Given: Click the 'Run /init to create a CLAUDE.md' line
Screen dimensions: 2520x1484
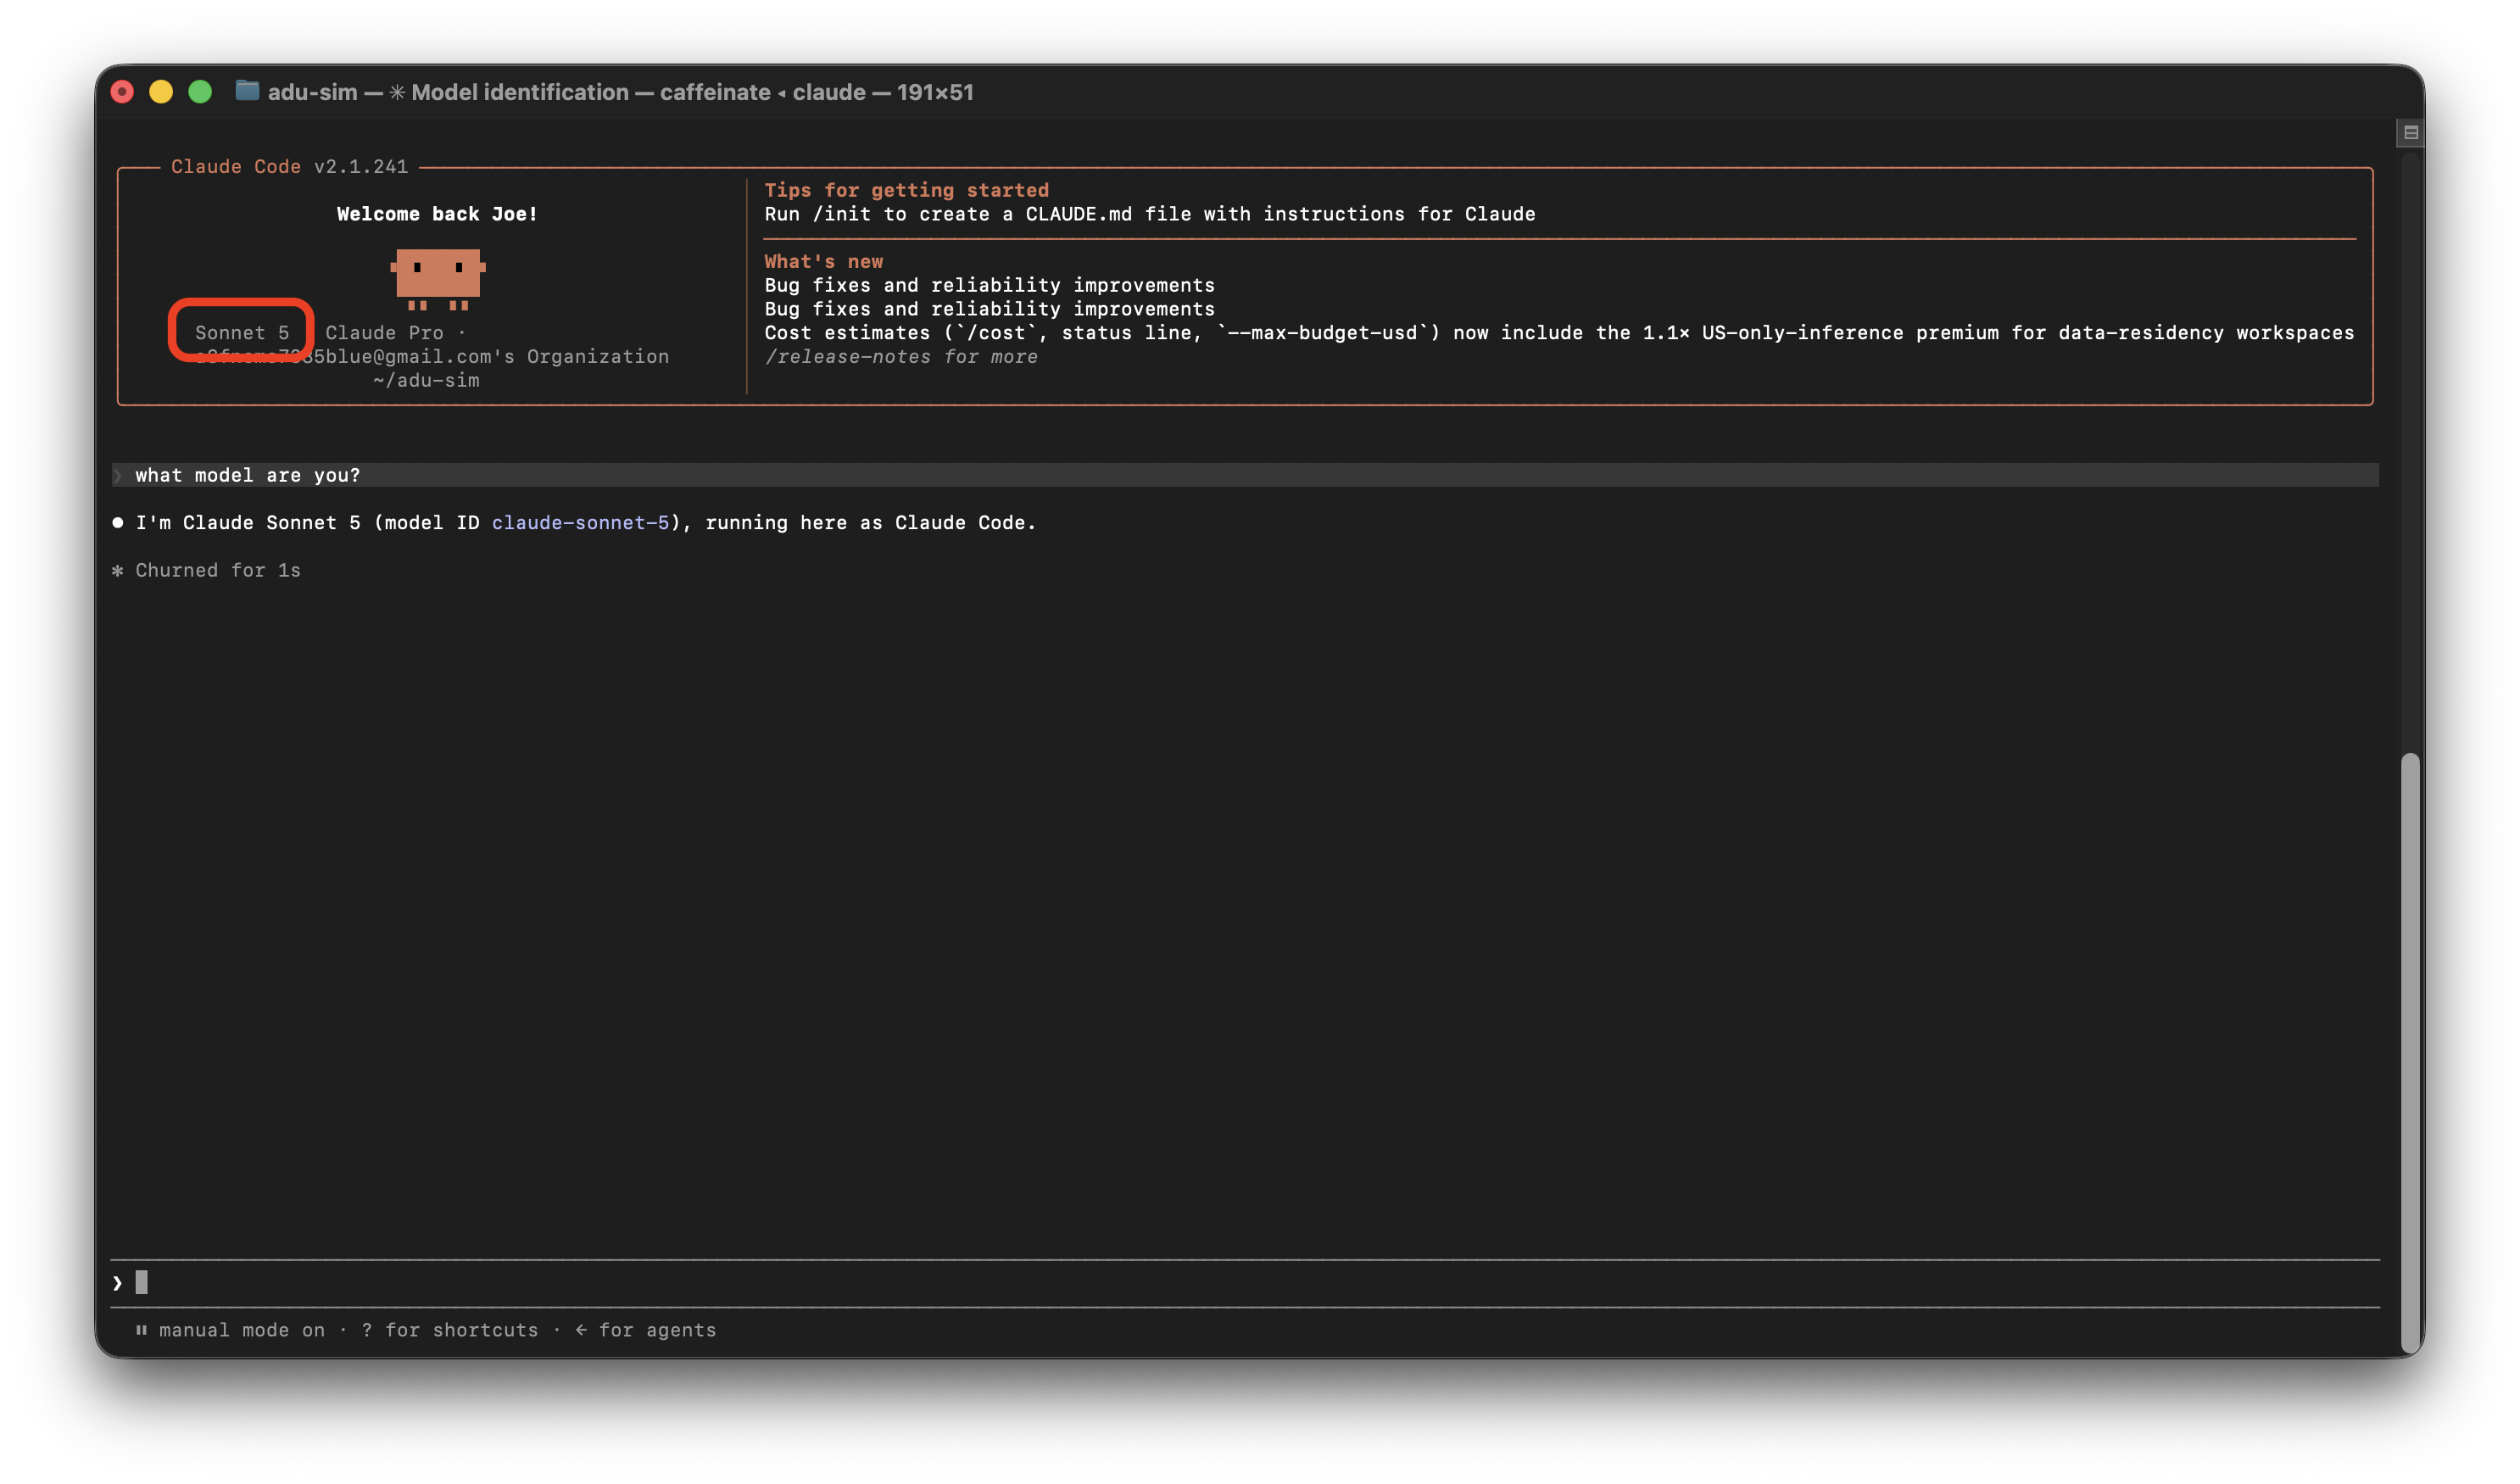Looking at the screenshot, I should pyautogui.click(x=1149, y=213).
